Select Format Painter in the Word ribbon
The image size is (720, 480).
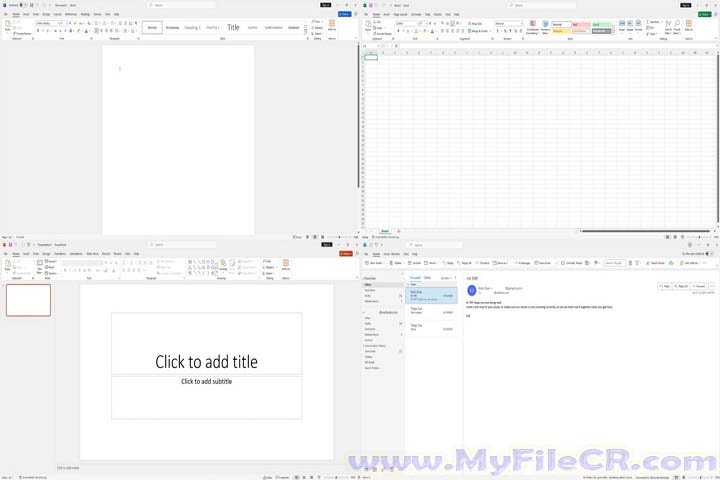pyautogui.click(x=22, y=34)
